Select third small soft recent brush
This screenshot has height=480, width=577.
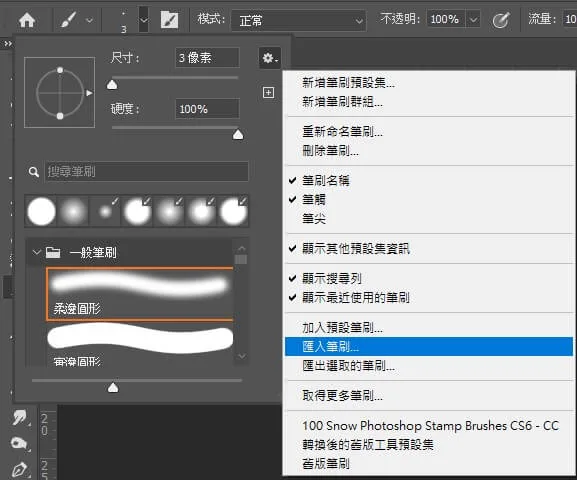click(105, 211)
